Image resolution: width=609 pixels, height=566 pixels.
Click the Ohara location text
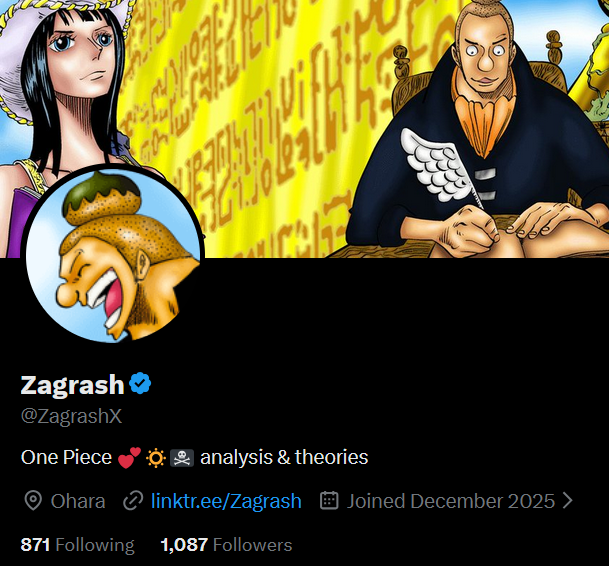coord(78,501)
